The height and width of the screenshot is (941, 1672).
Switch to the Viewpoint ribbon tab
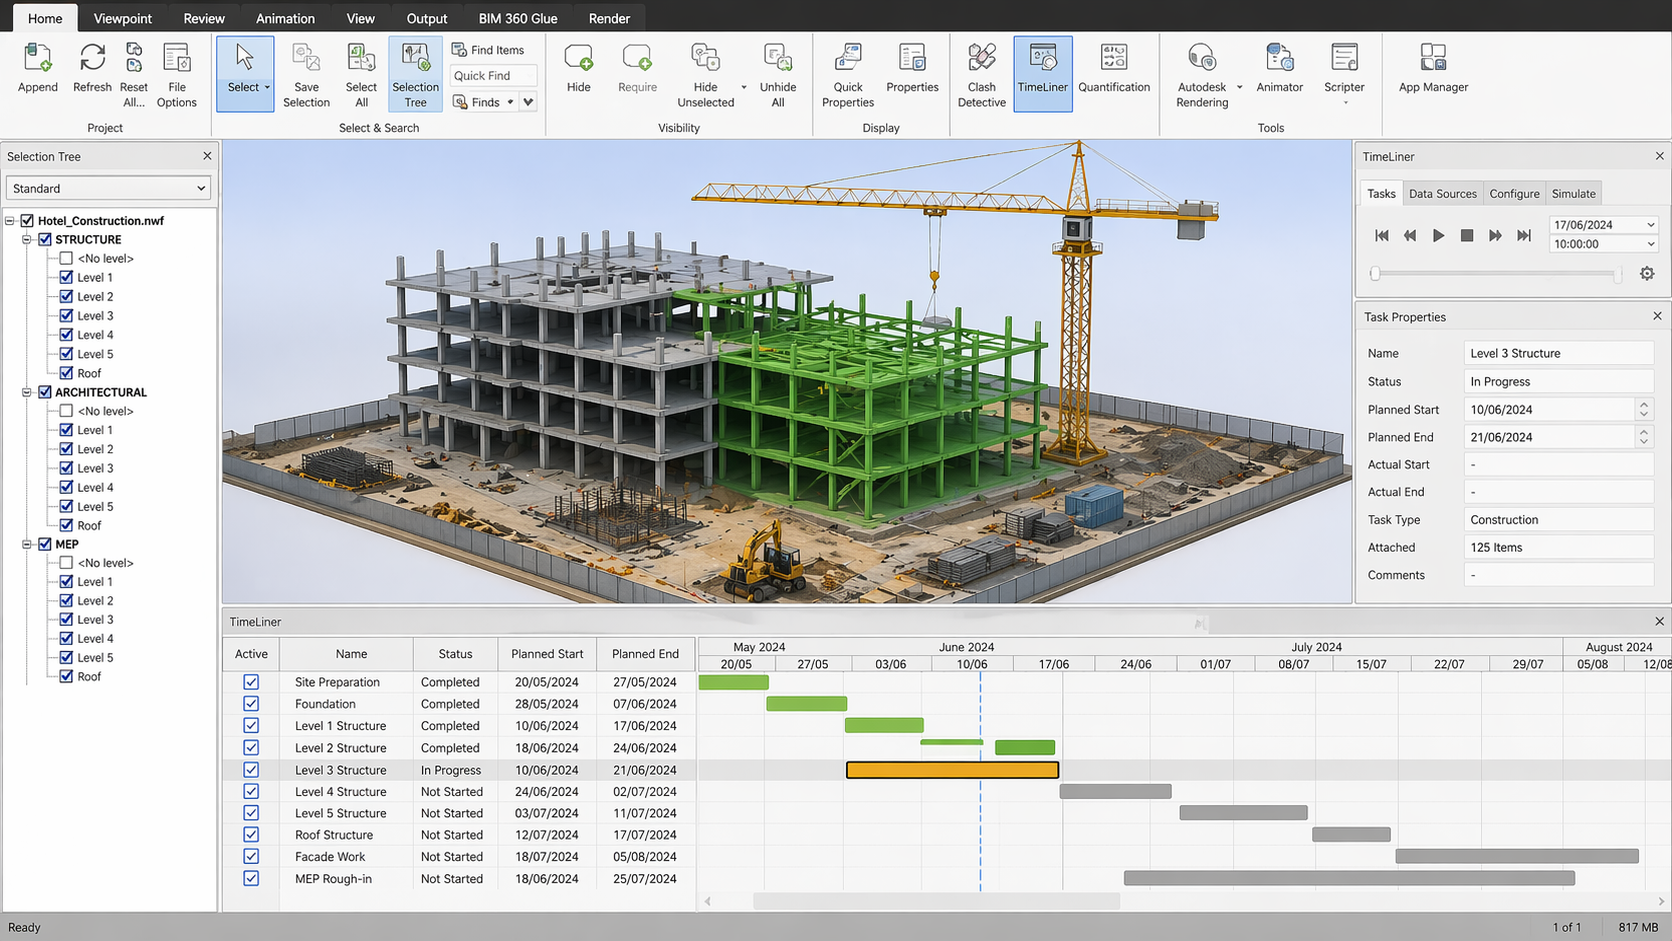pos(122,18)
